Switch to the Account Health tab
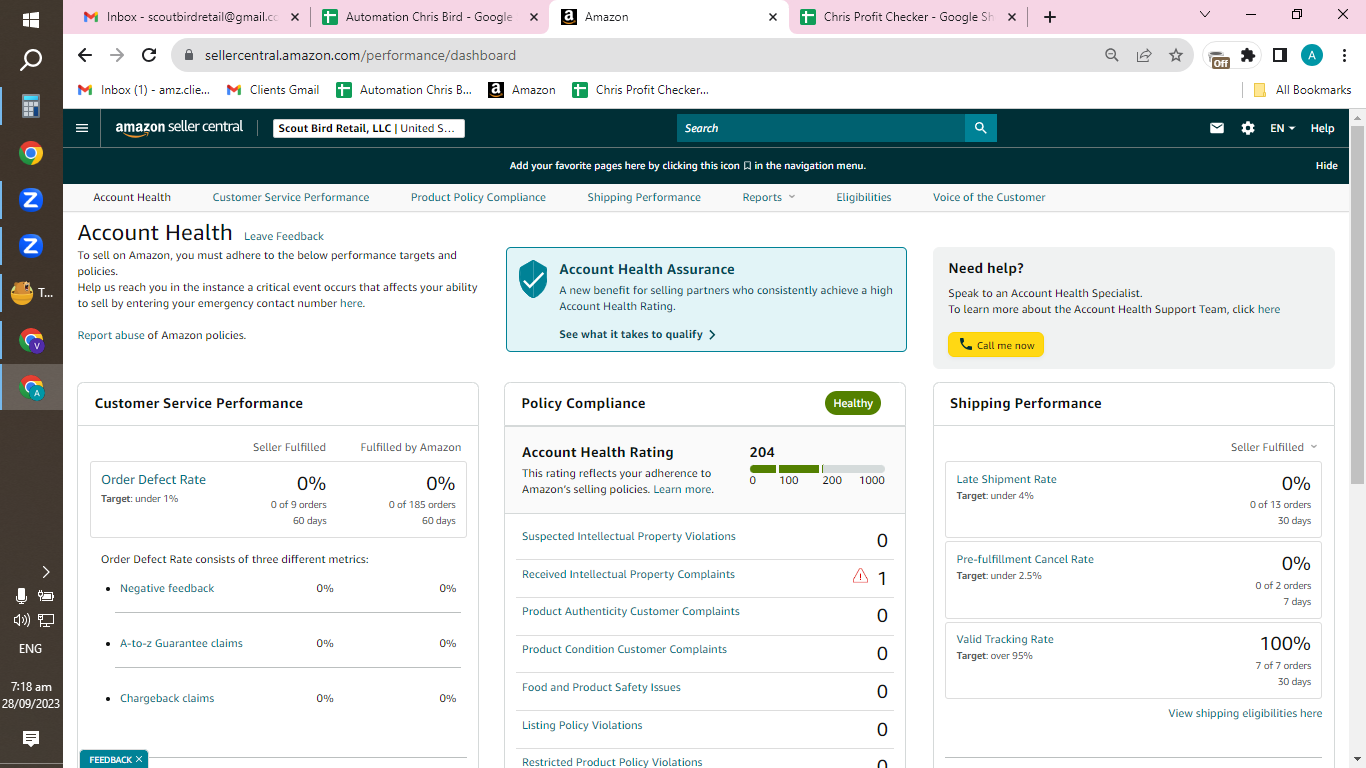Screen dimensions: 1366x768 point(132,197)
